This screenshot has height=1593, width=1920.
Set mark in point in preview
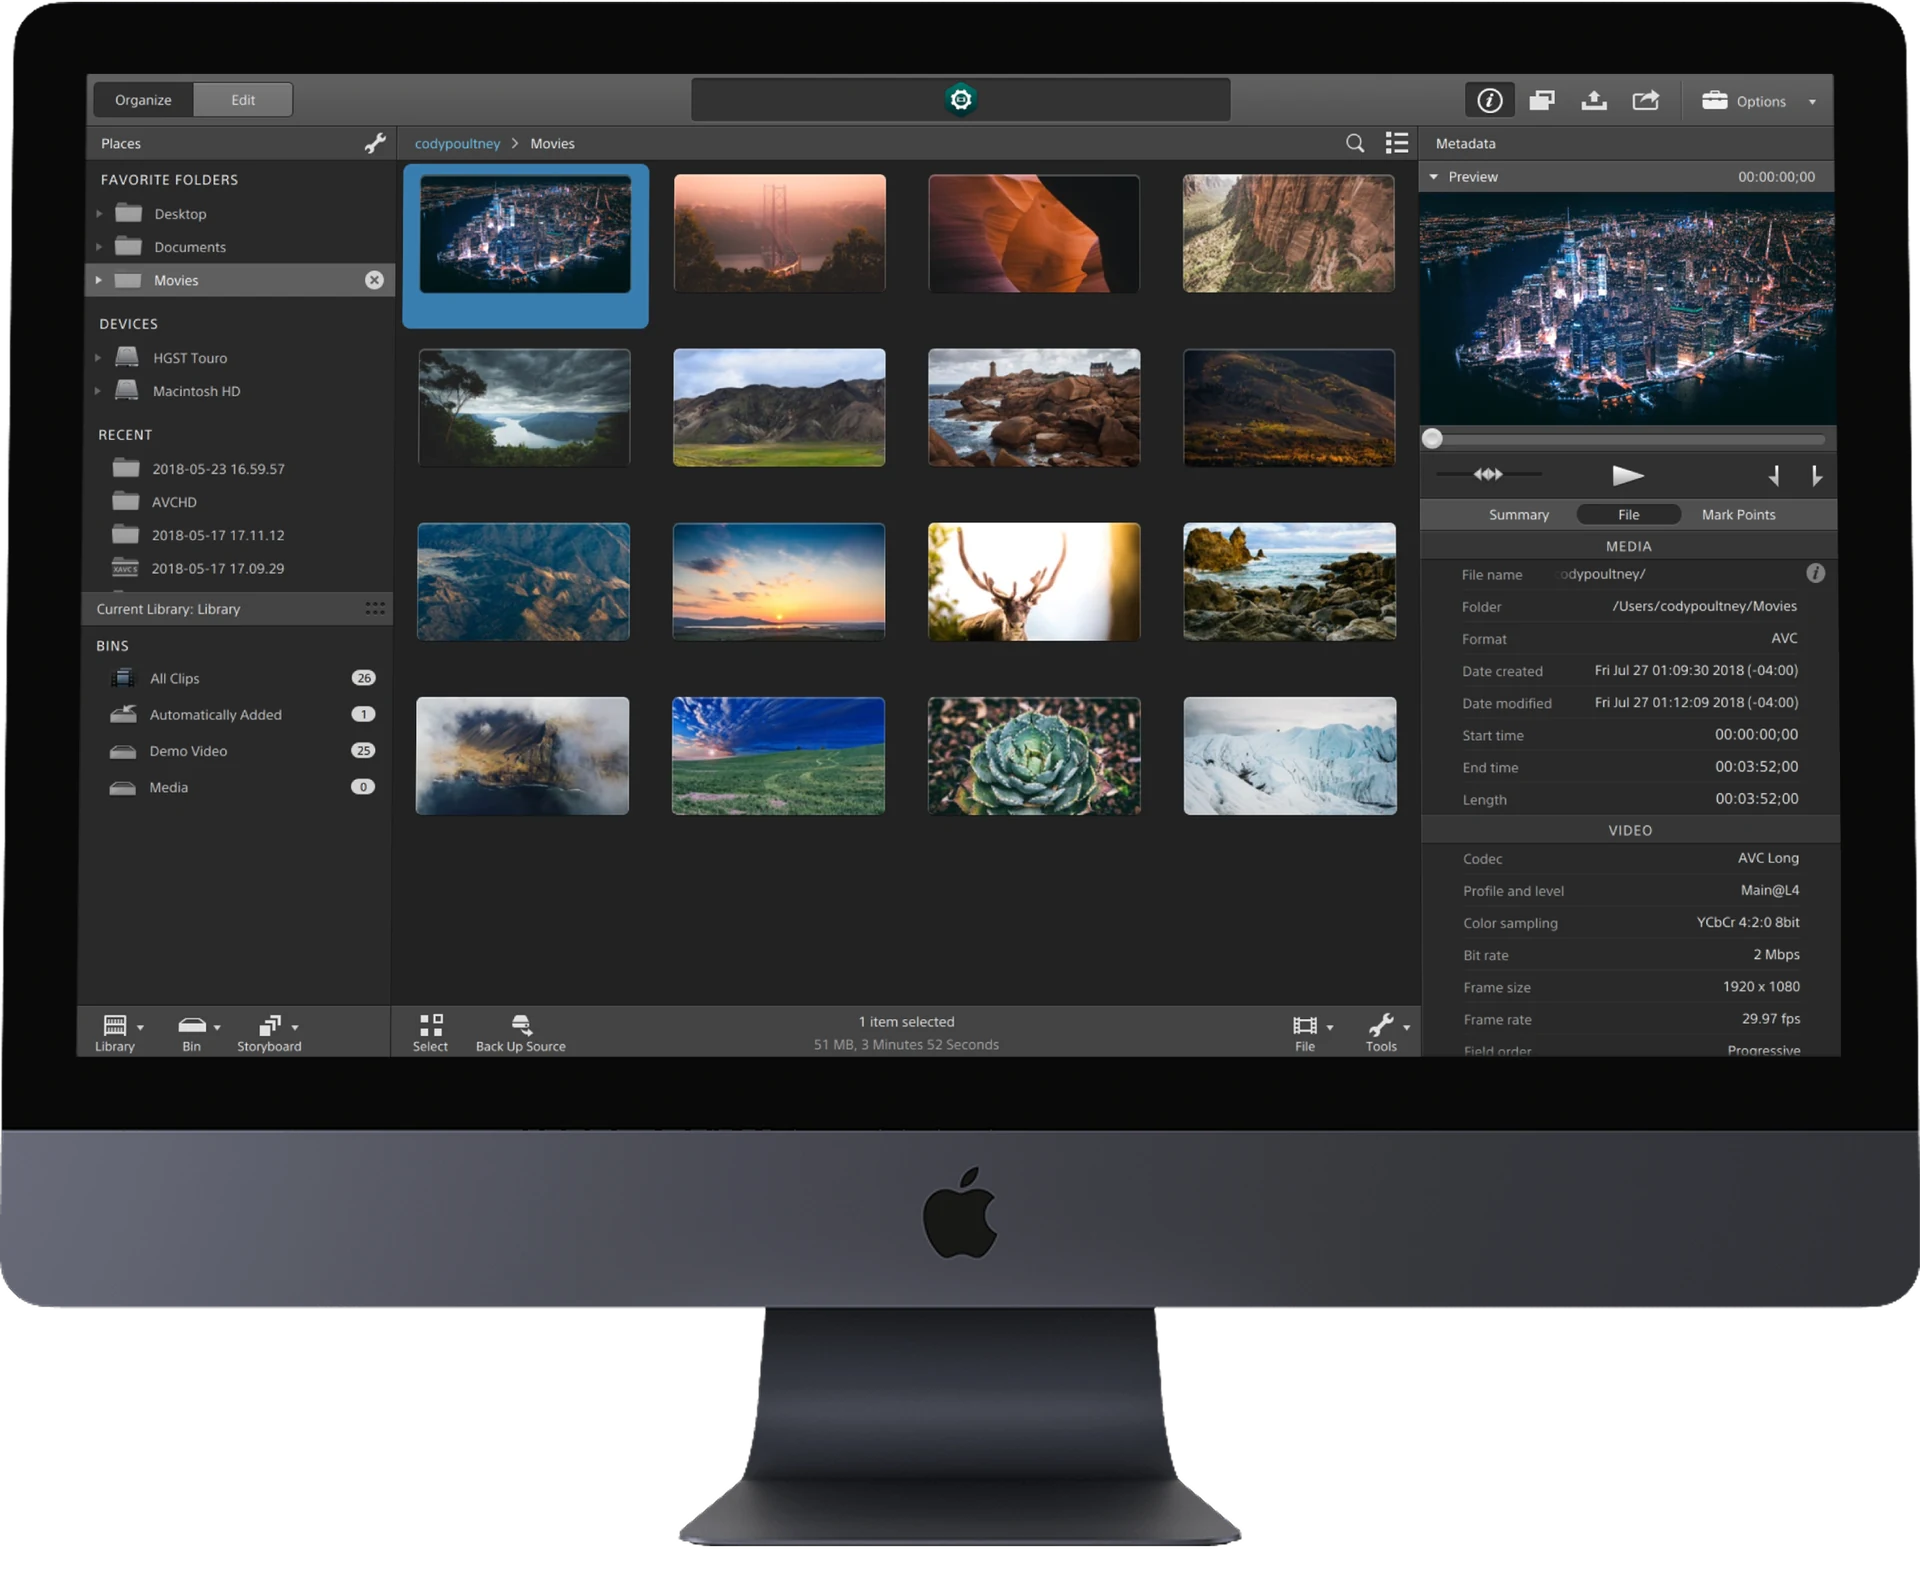pyautogui.click(x=1774, y=476)
